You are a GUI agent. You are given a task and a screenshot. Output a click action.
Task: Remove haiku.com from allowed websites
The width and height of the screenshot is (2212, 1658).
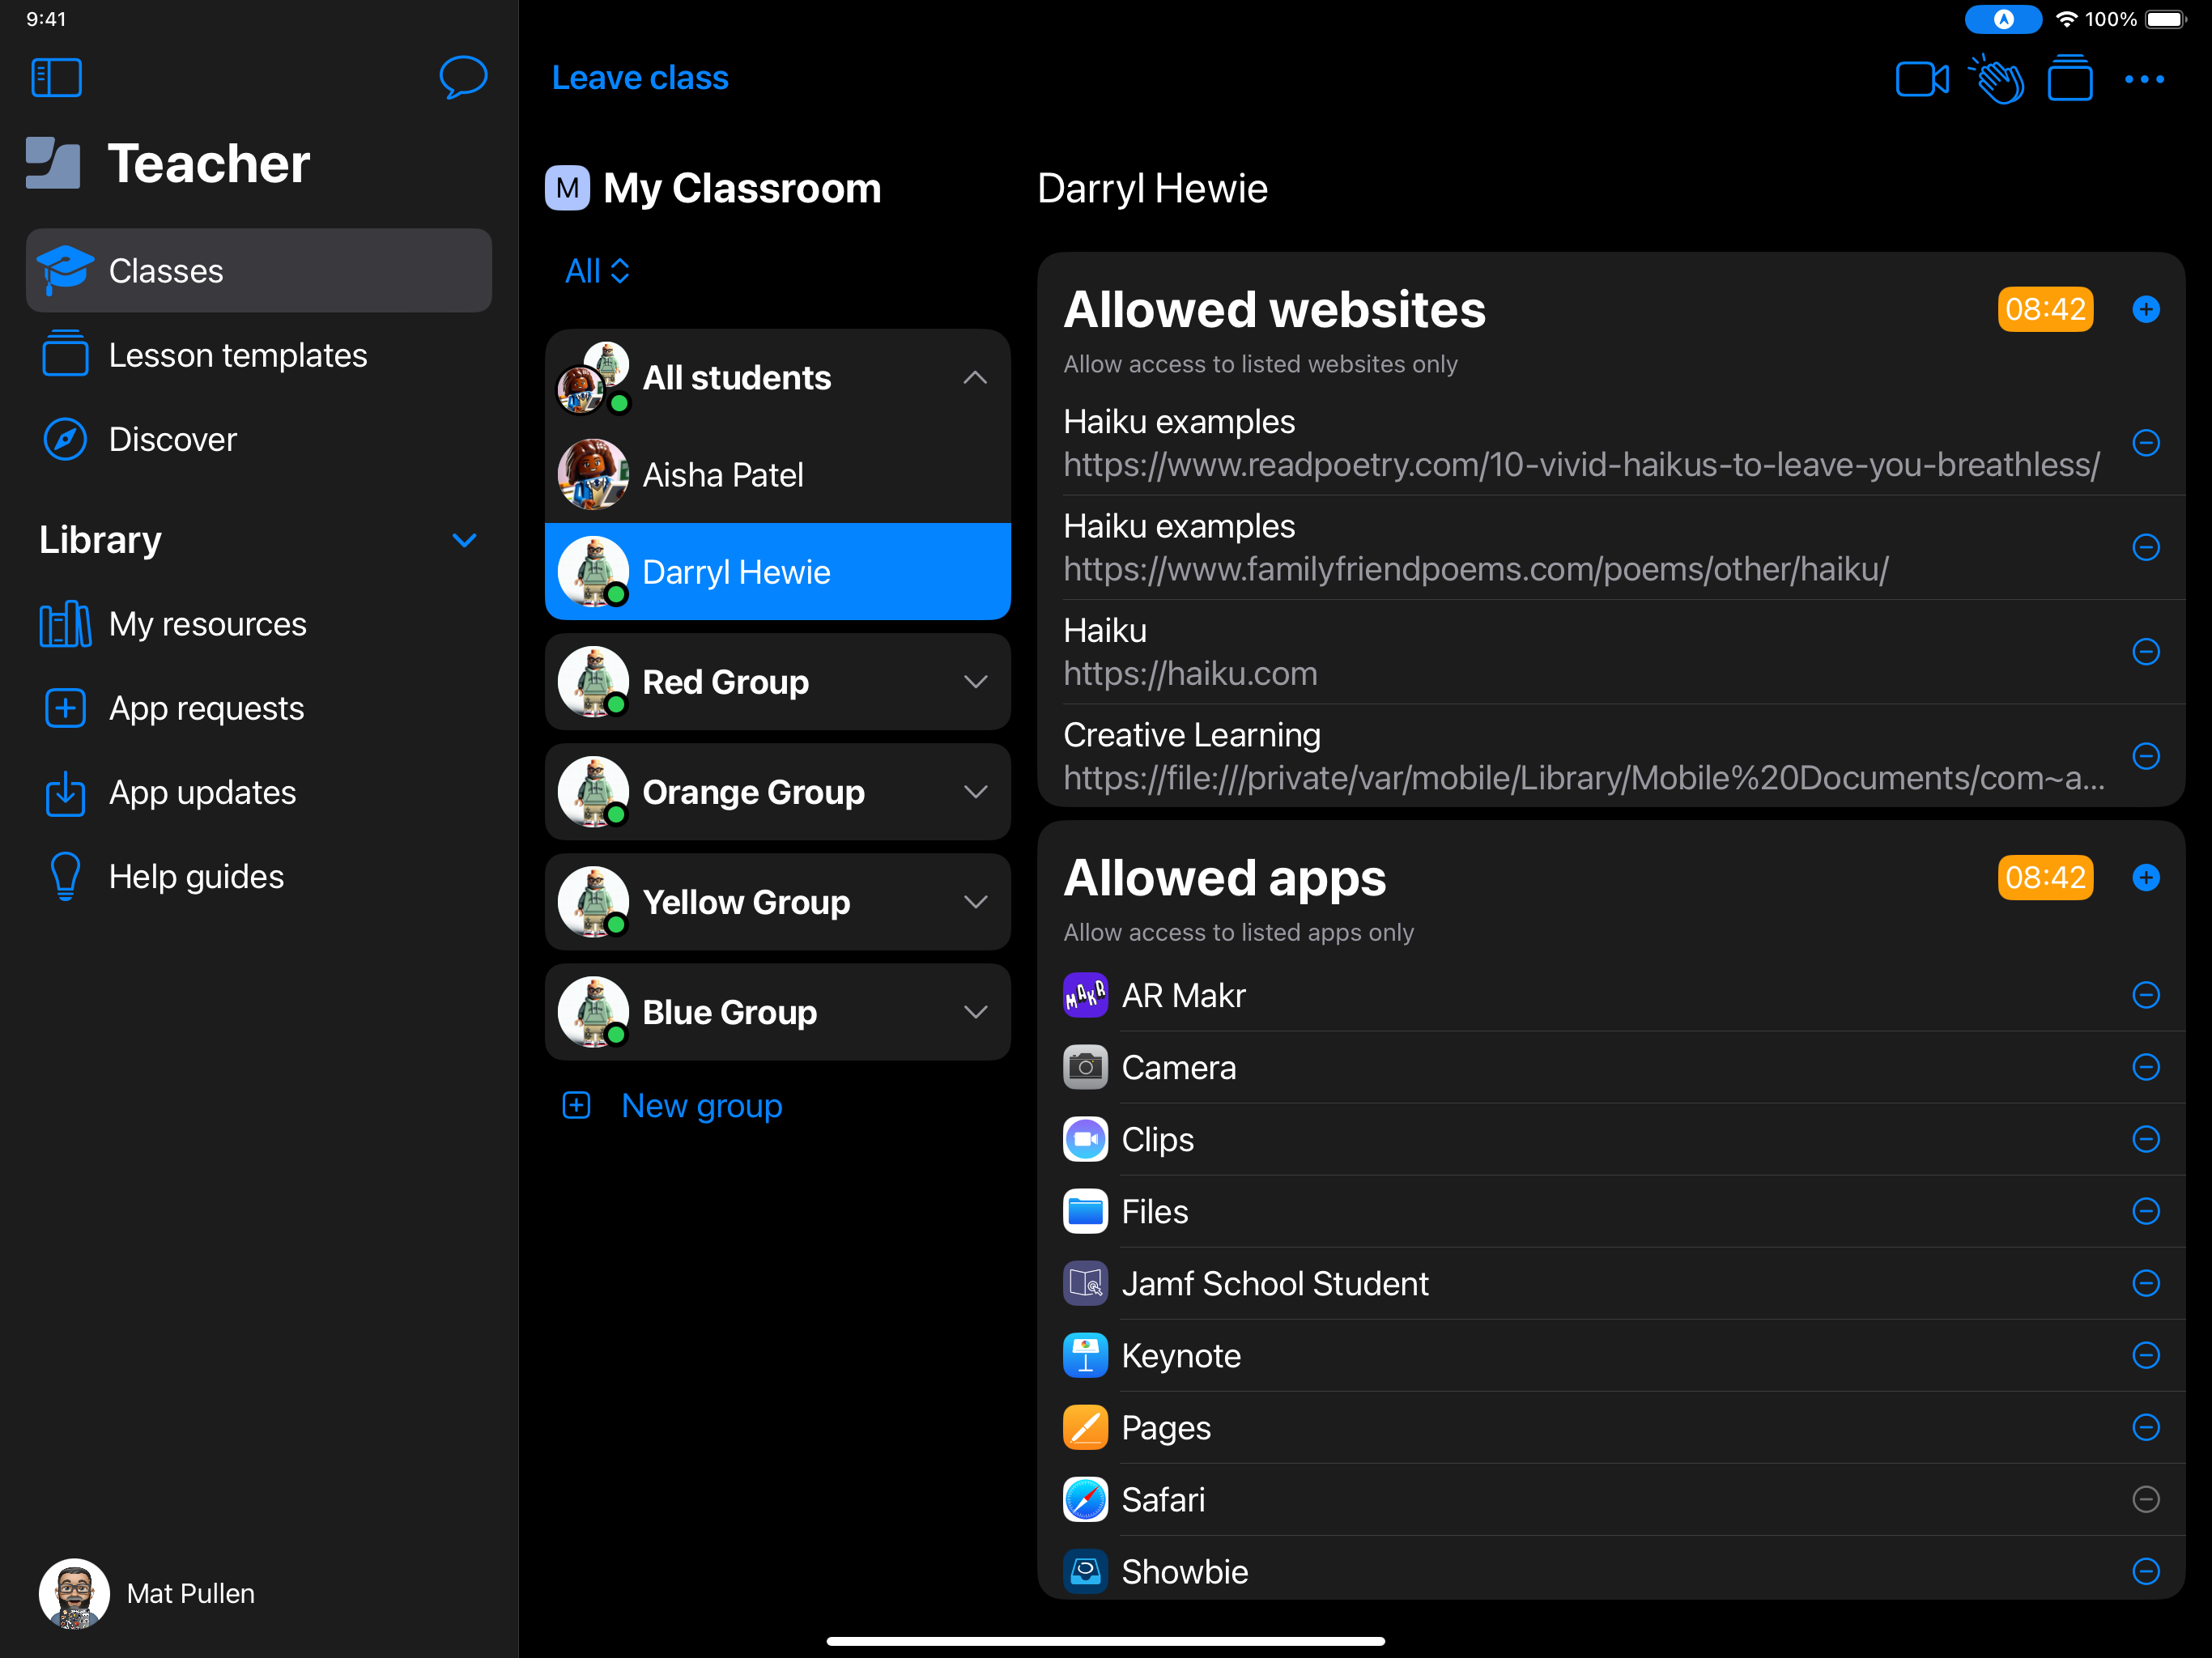click(2145, 651)
